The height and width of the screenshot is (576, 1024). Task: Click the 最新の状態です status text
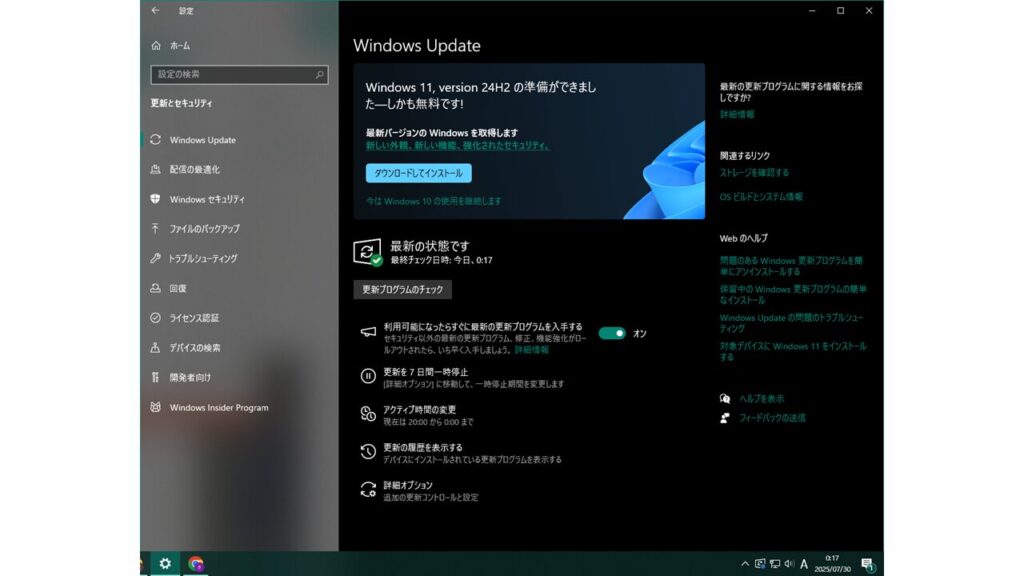(x=430, y=246)
